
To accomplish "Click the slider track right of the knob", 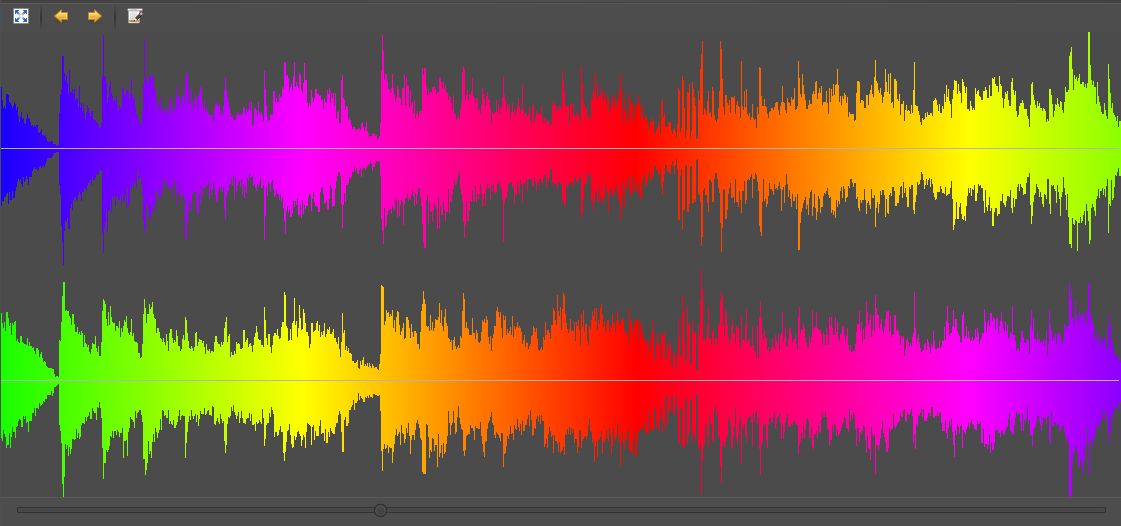I will (746, 510).
